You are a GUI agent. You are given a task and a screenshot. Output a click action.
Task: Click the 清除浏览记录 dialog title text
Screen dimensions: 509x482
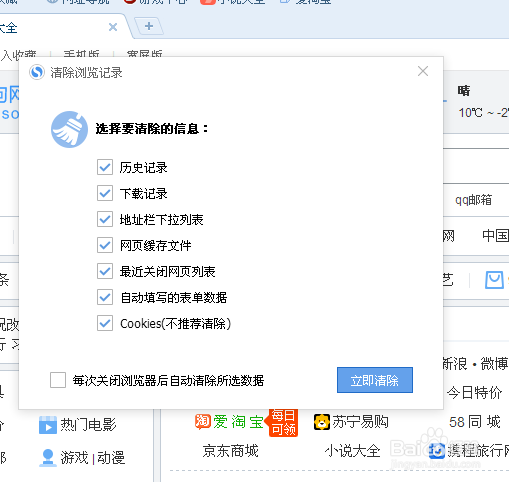click(86, 72)
